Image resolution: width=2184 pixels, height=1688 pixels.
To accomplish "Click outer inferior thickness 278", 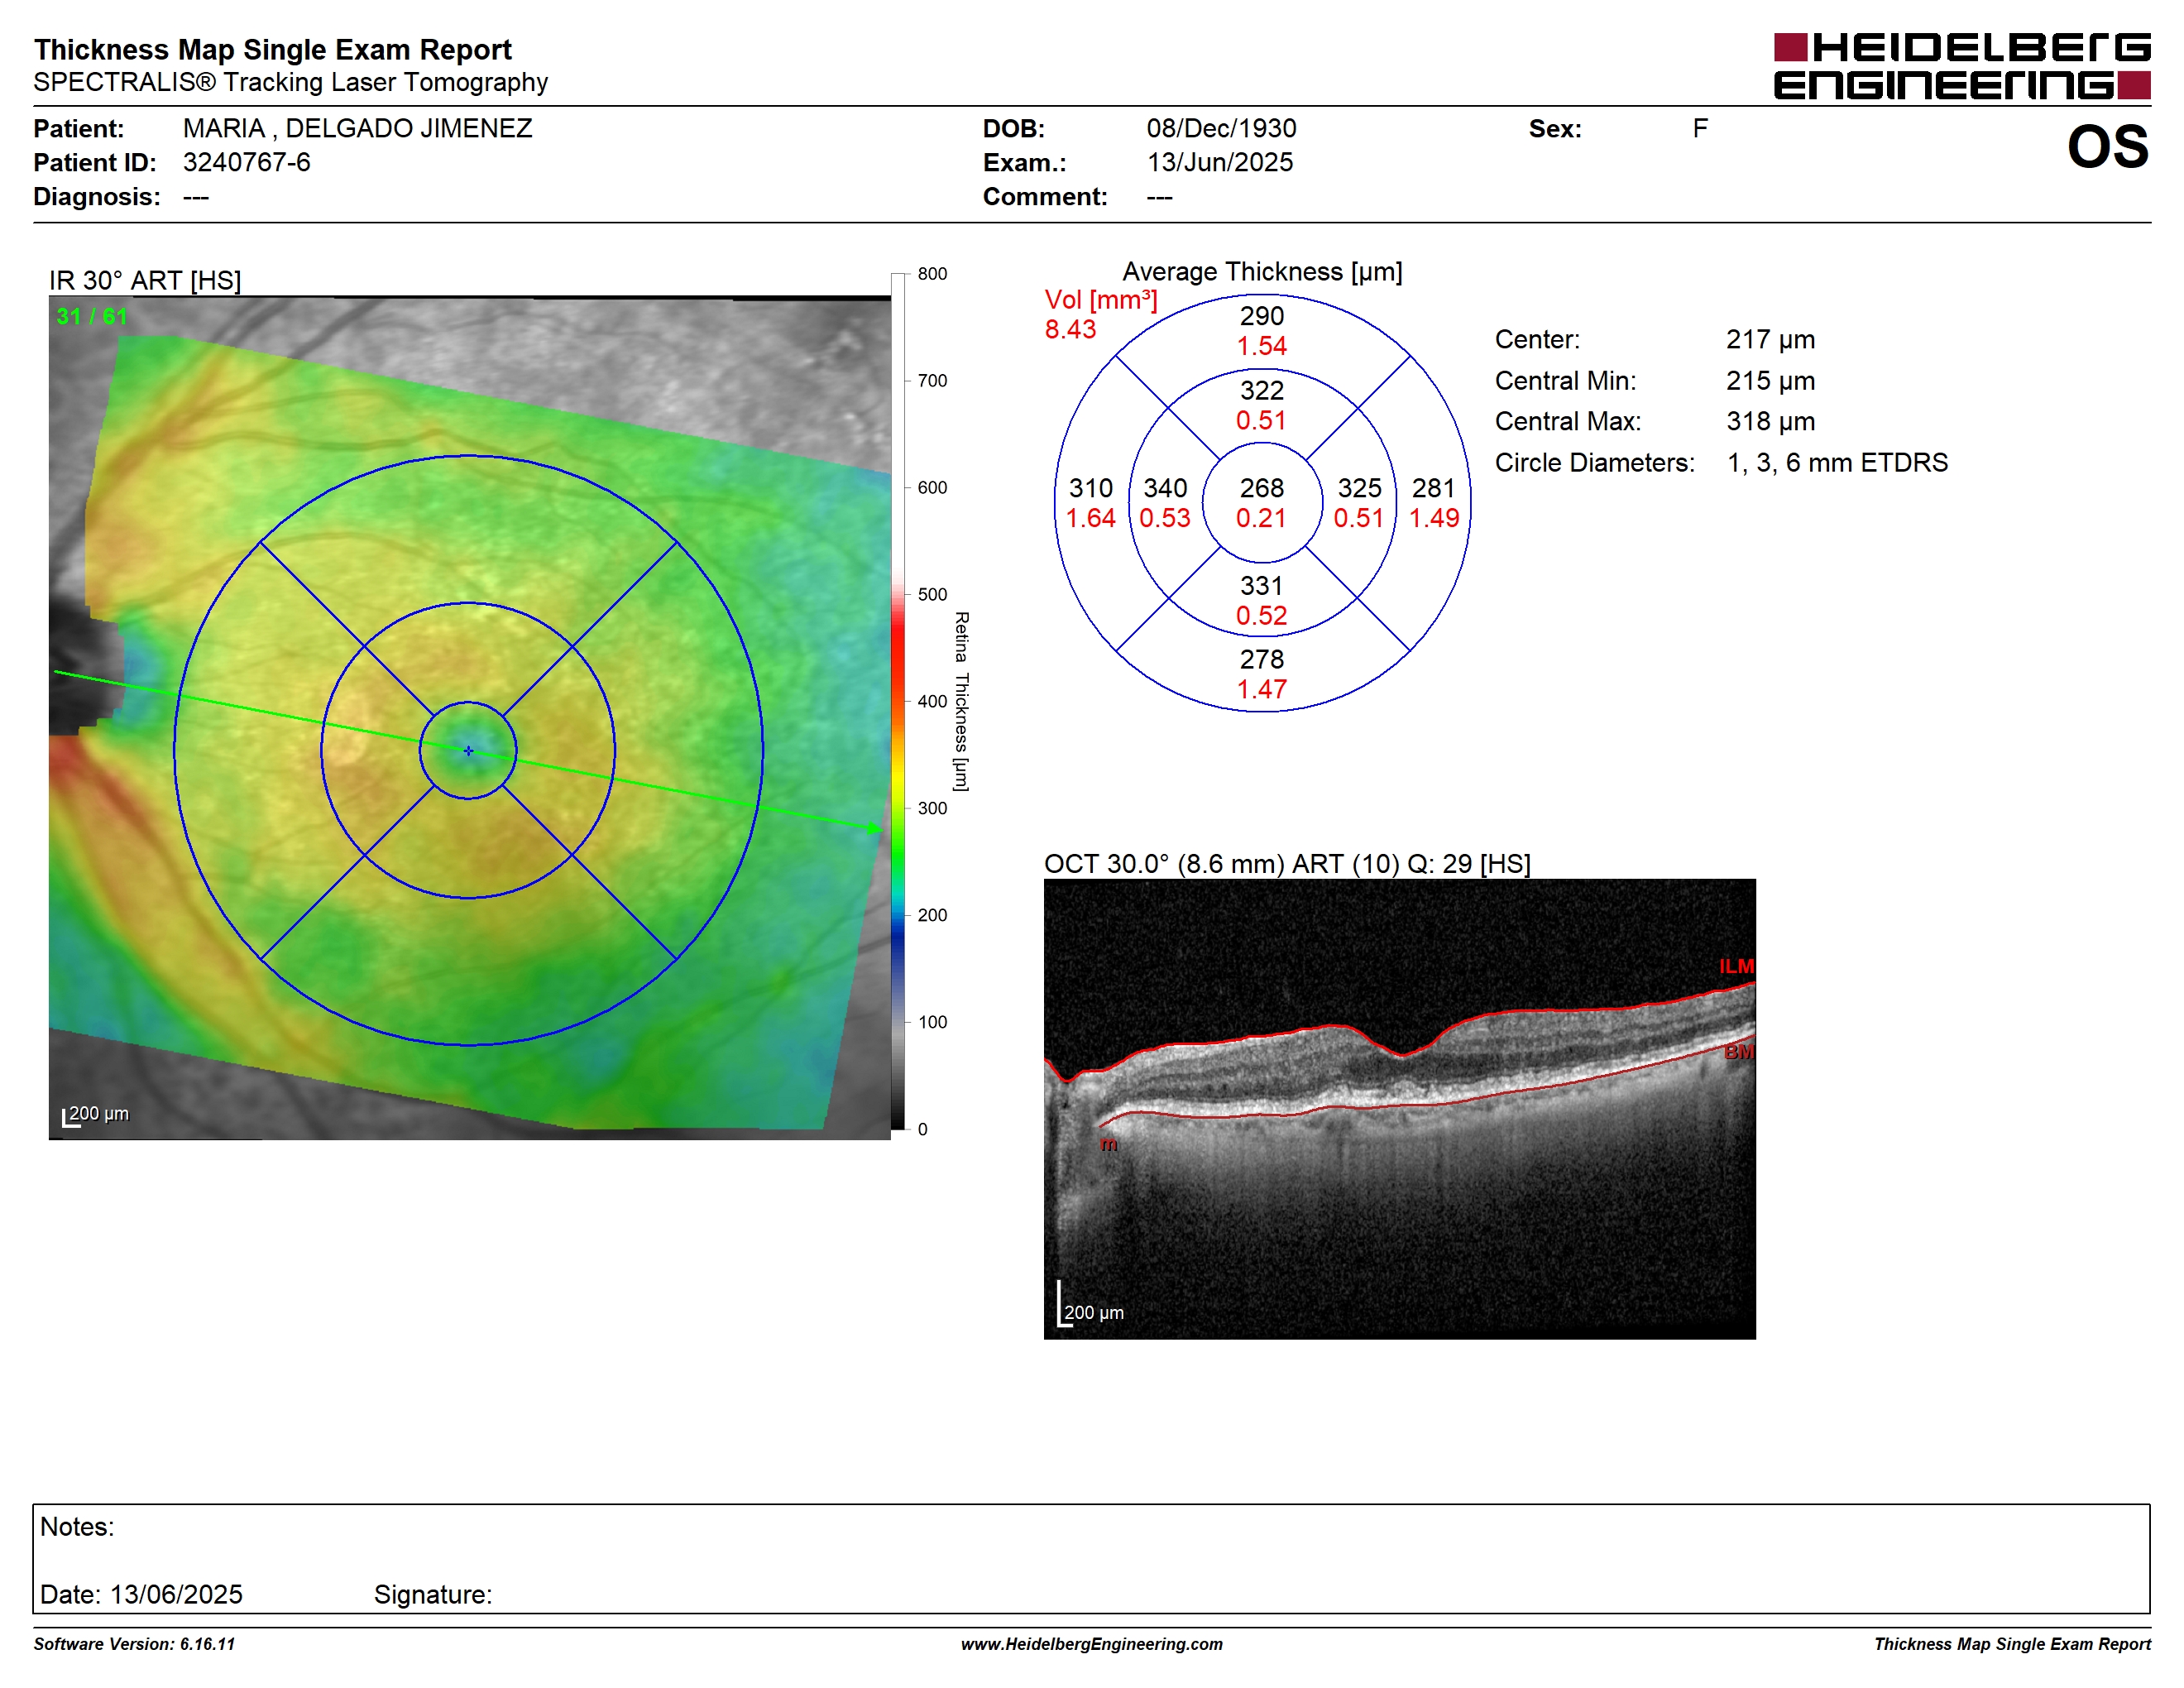I will (x=1262, y=660).
